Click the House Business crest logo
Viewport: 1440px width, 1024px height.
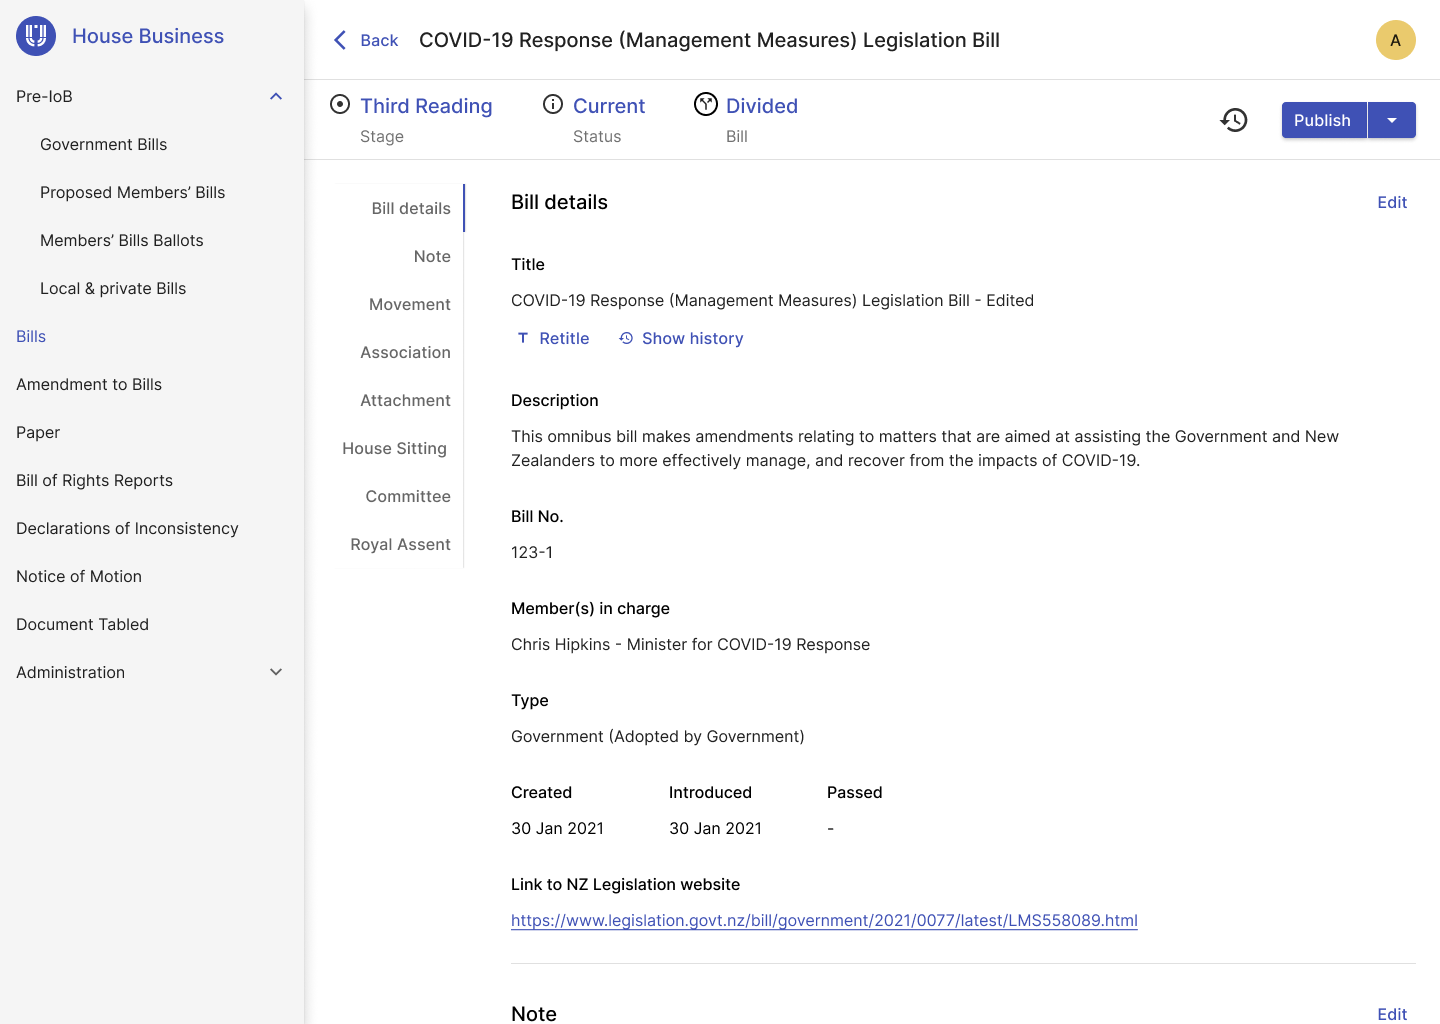36,36
